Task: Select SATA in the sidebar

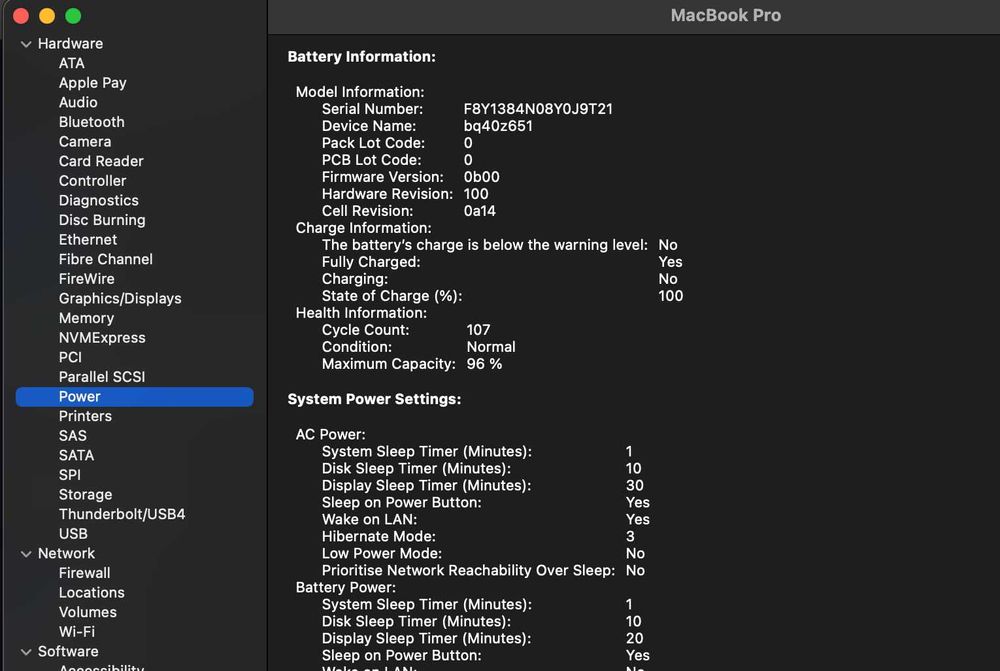Action: [76, 455]
